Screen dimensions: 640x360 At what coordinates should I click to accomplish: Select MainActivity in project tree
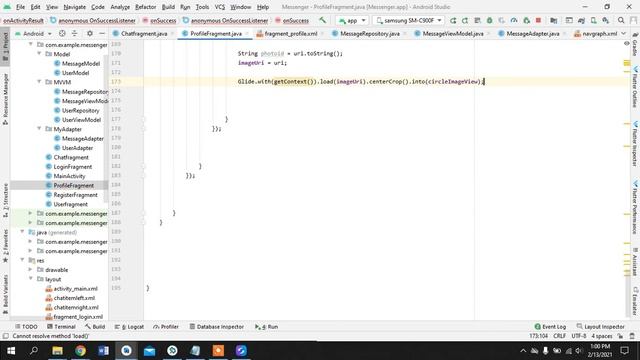69,176
